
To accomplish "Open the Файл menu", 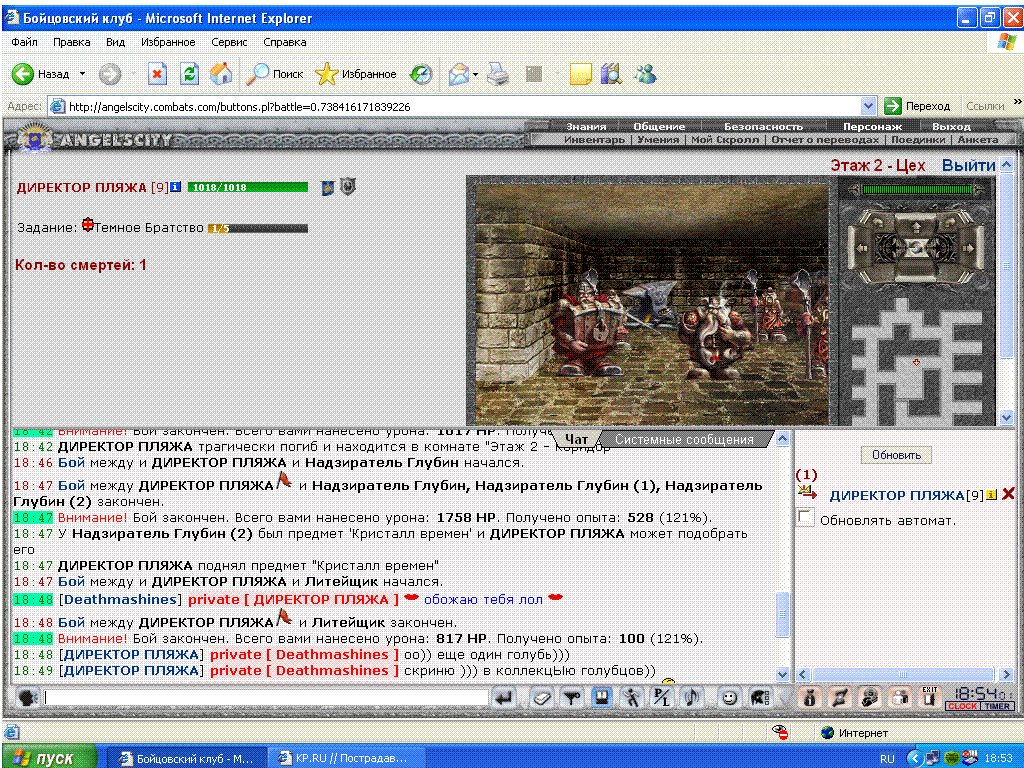I will (24, 42).
